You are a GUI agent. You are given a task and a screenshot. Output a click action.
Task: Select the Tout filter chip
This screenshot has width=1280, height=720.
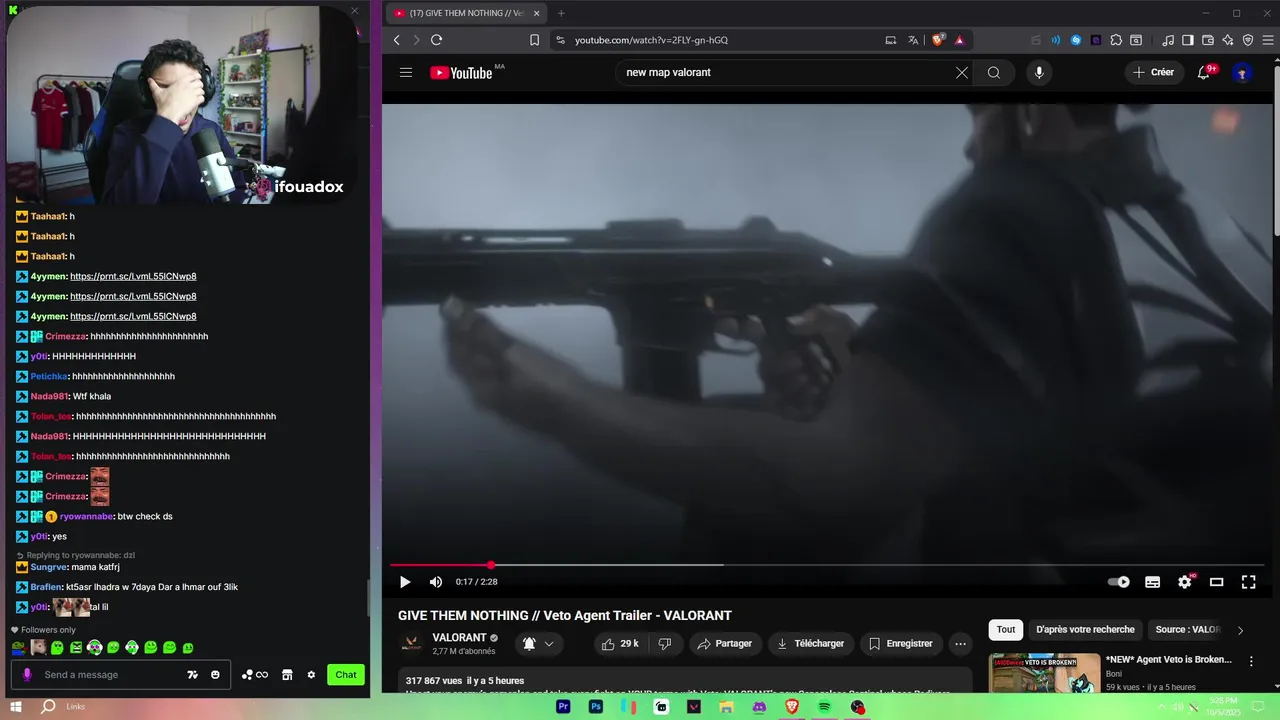tap(1006, 630)
